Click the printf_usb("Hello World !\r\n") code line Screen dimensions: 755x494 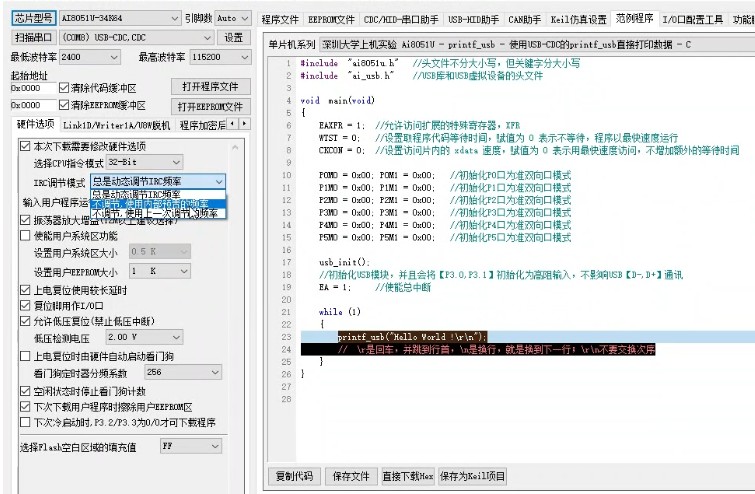[x=412, y=337]
